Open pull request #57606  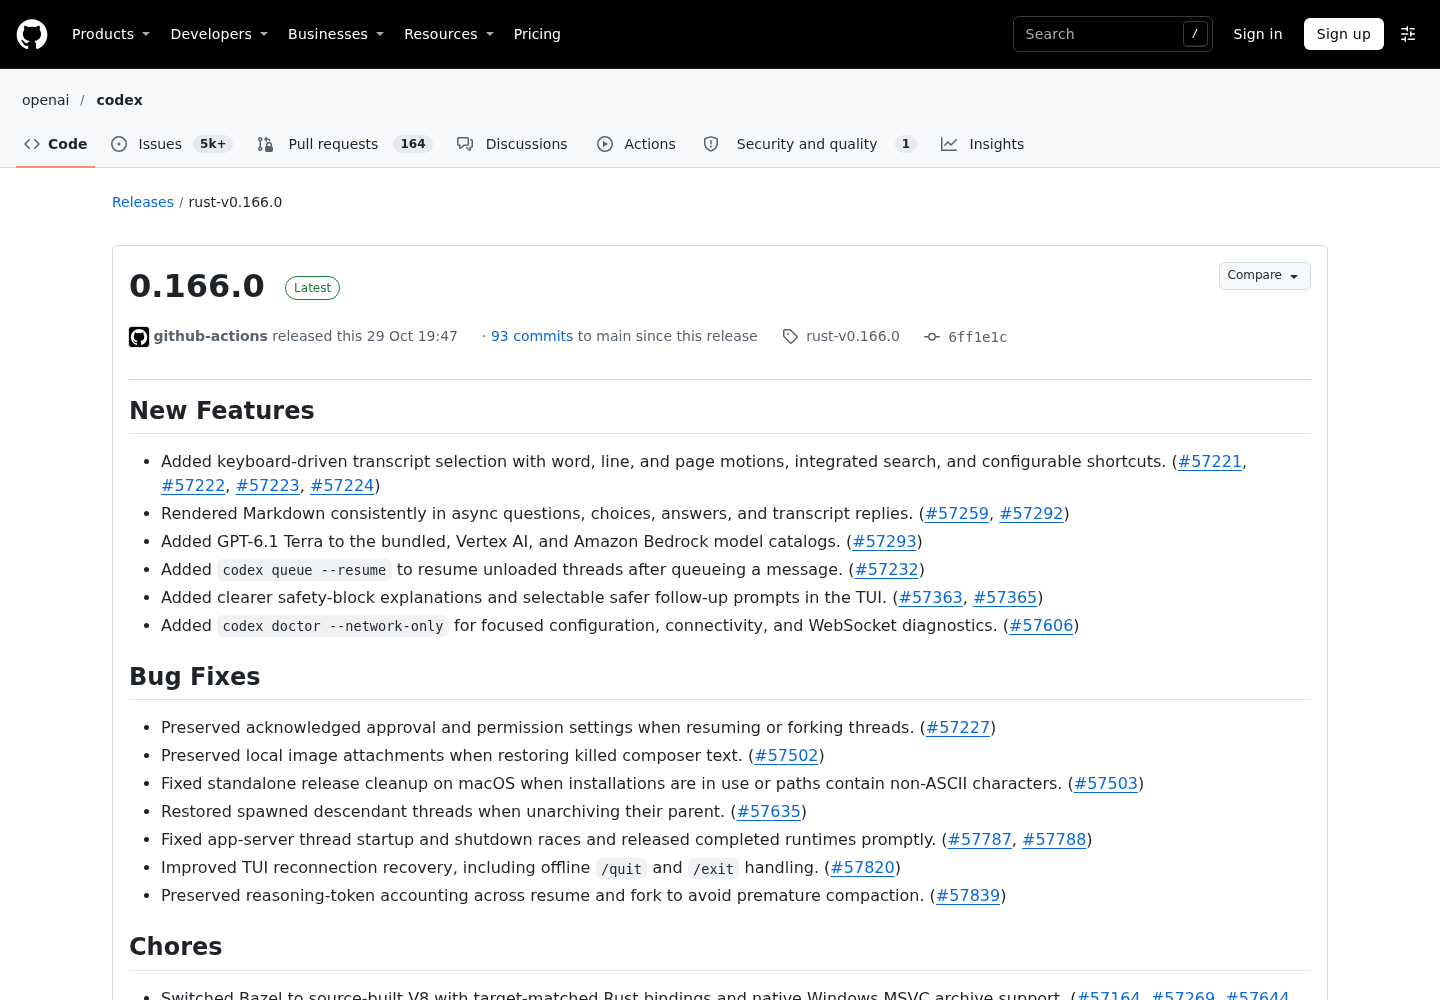coord(1041,625)
